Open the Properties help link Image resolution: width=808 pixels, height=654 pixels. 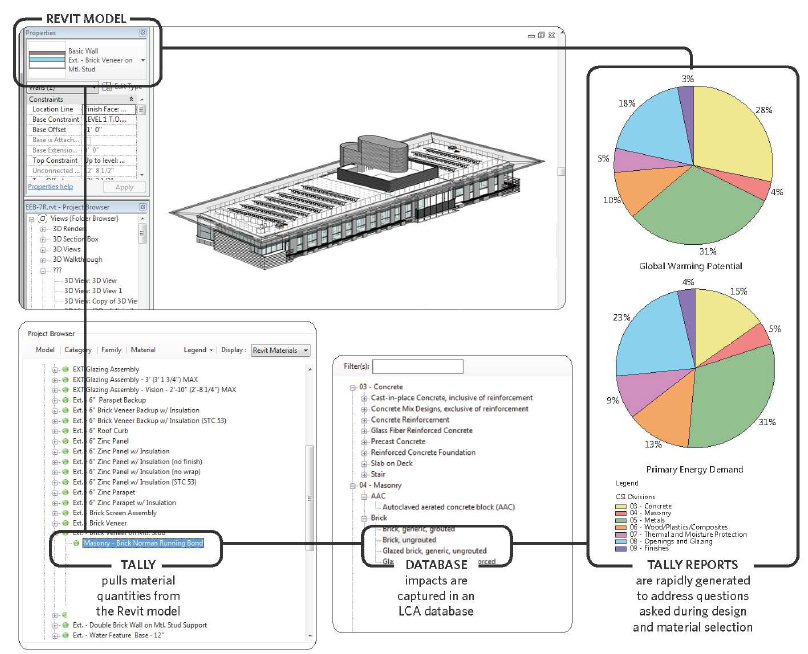click(50, 186)
